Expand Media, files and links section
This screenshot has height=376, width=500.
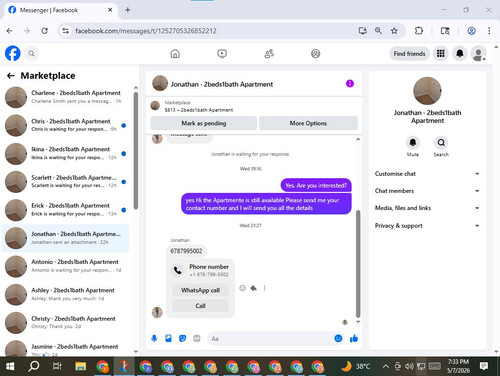click(x=427, y=208)
